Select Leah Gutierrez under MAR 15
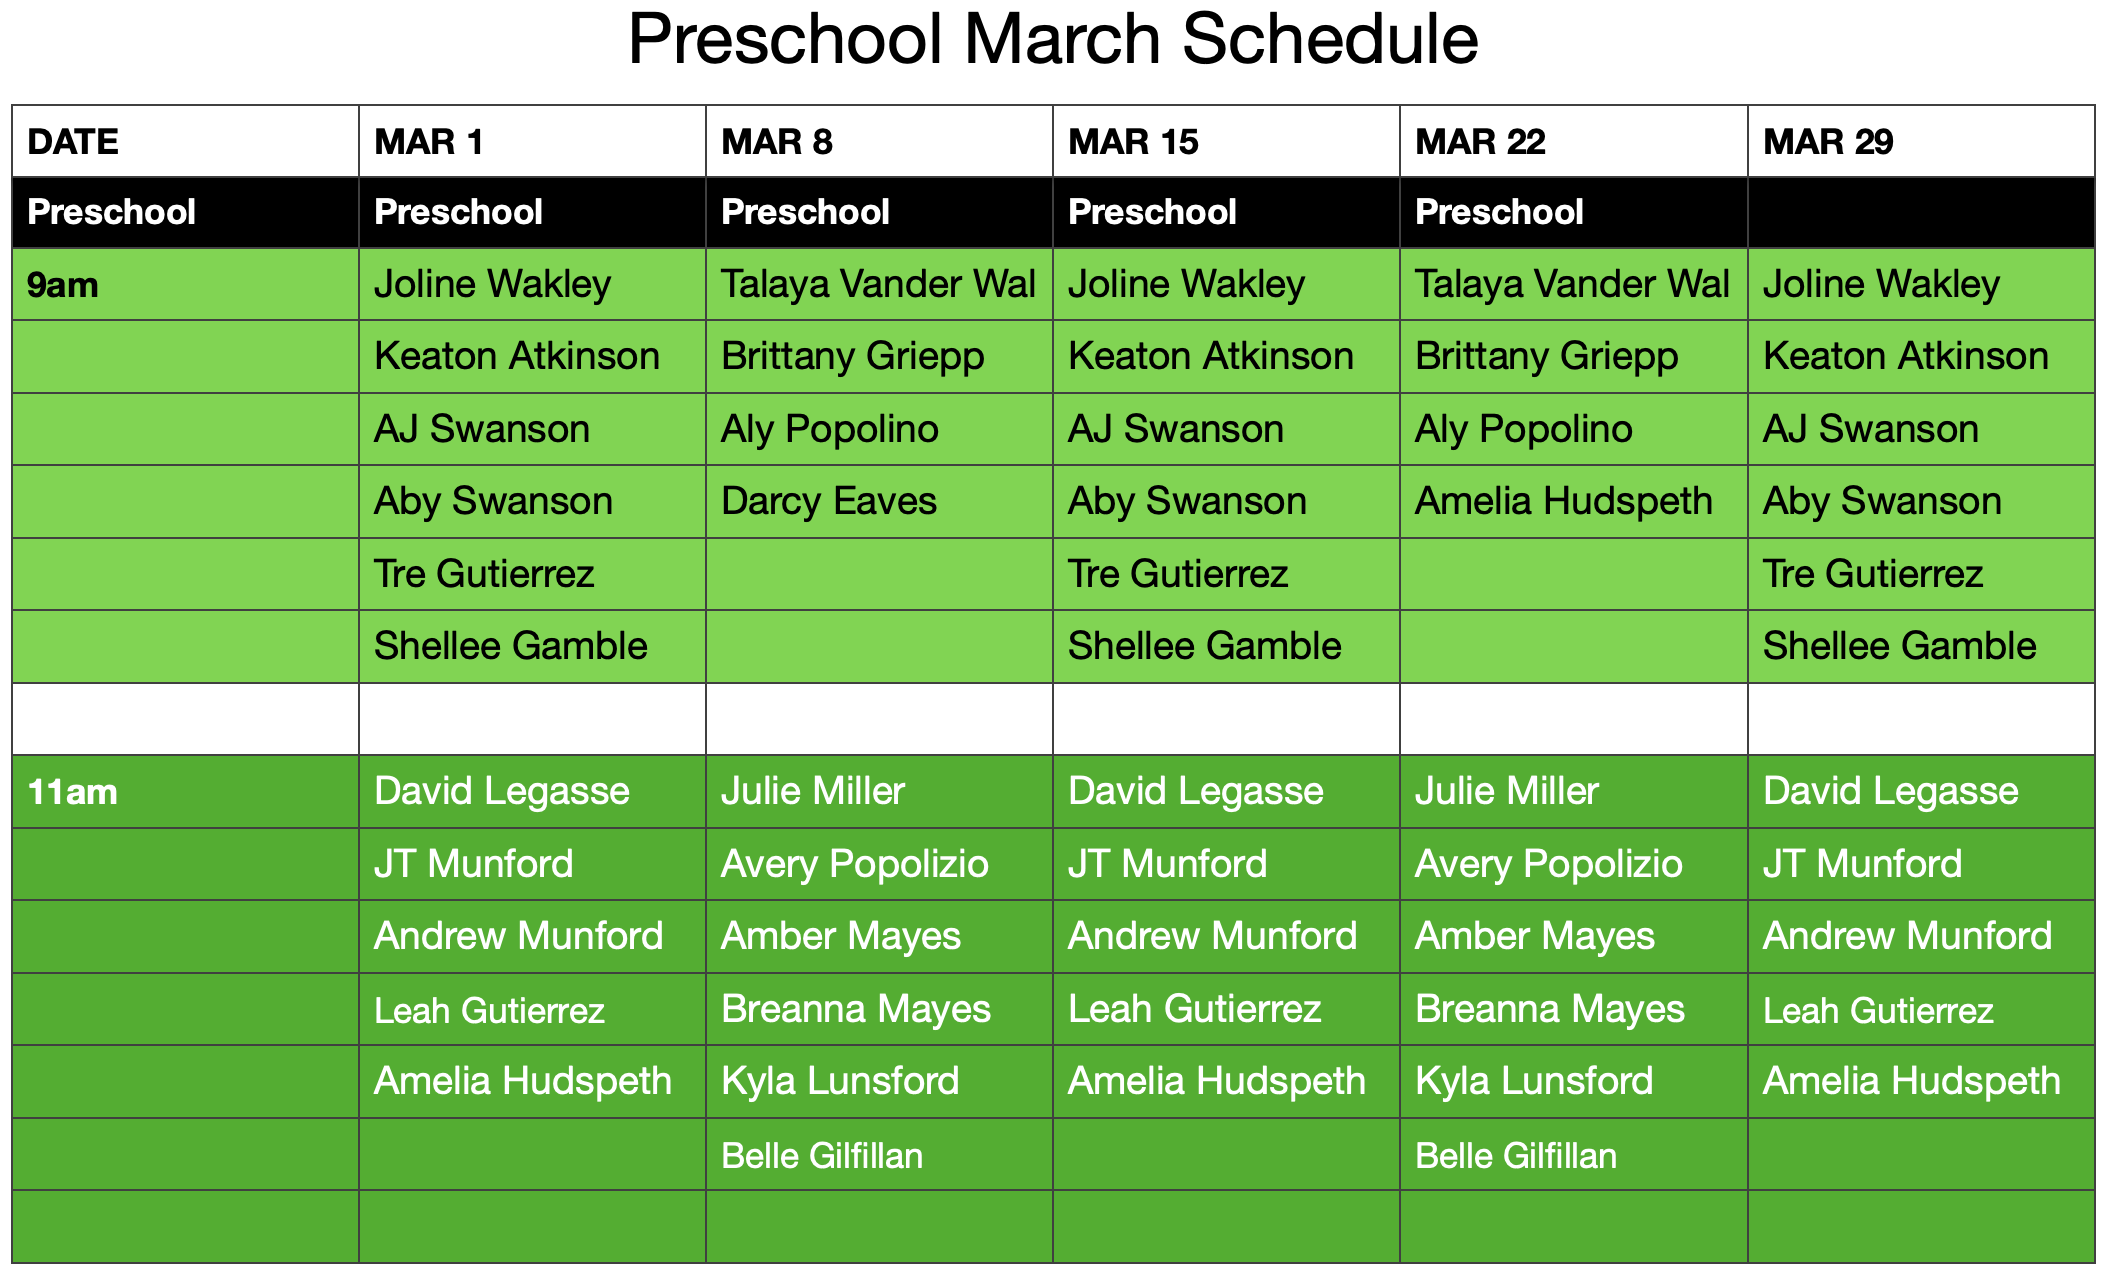Image resolution: width=2110 pixels, height=1270 pixels. tap(1194, 1009)
